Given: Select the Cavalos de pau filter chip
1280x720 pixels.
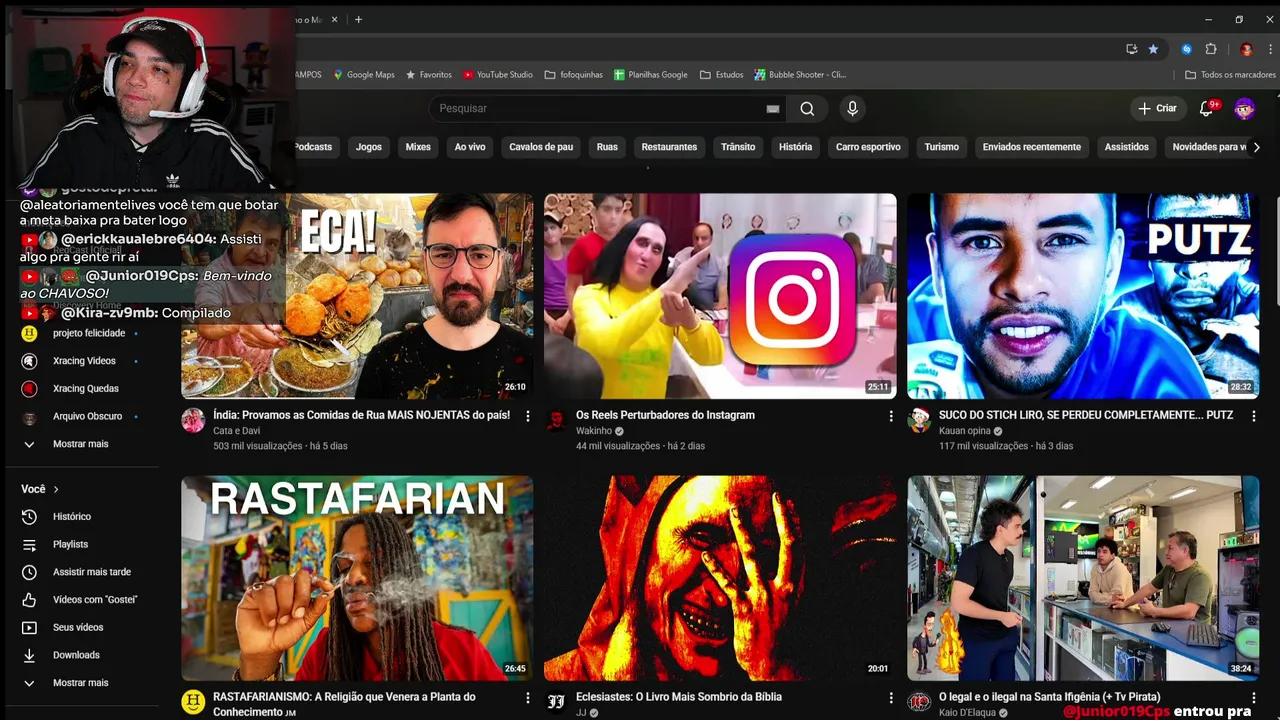Looking at the screenshot, I should [x=541, y=147].
